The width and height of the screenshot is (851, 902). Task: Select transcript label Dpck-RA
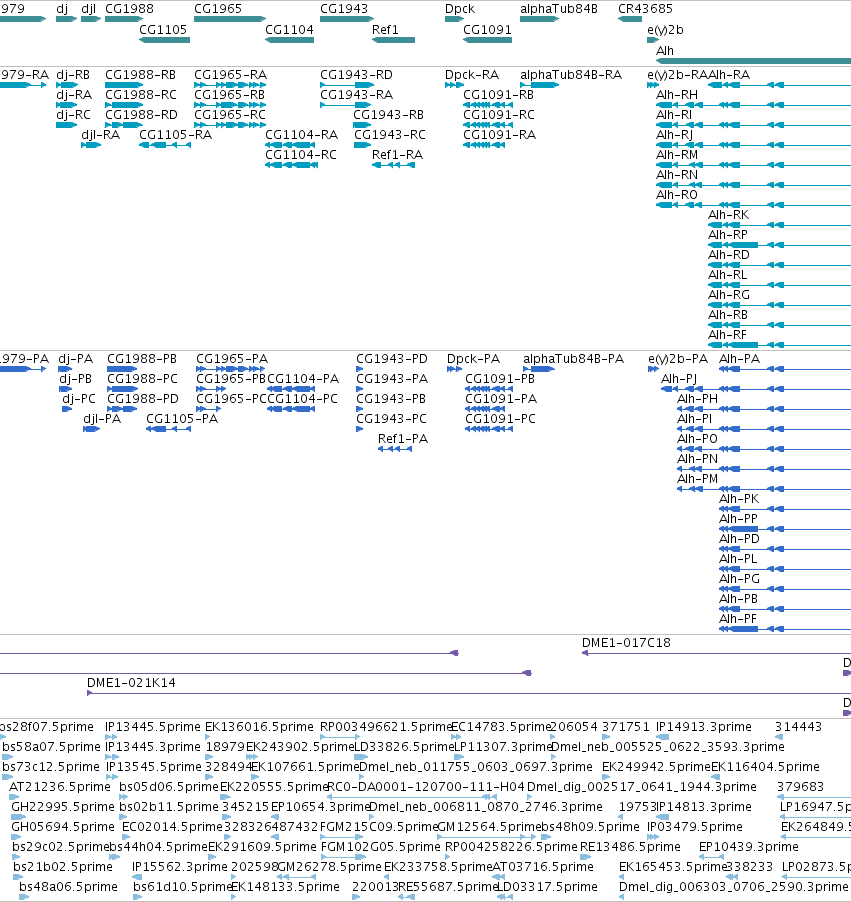(472, 75)
